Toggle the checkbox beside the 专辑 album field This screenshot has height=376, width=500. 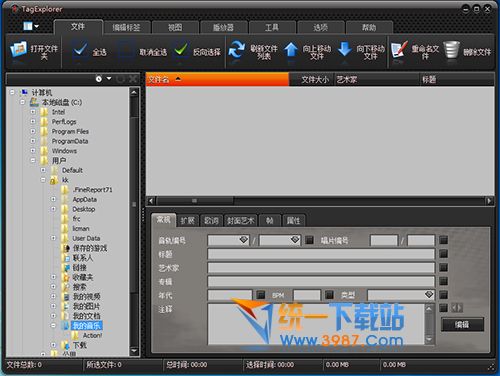[443, 281]
